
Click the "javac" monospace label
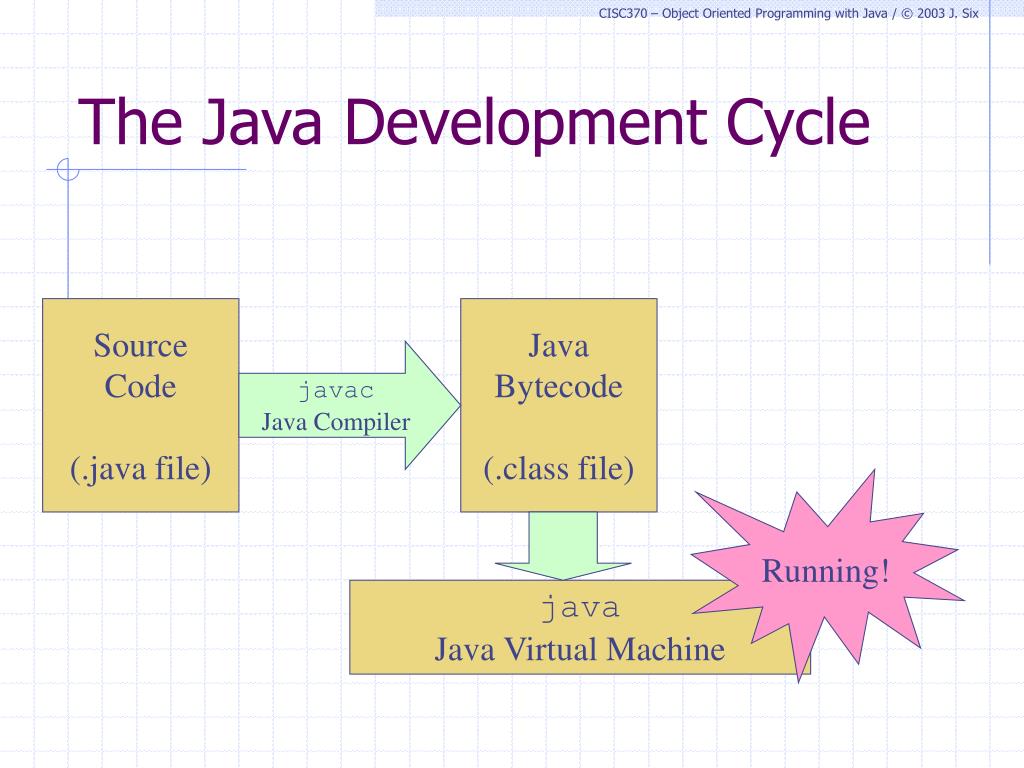336,391
